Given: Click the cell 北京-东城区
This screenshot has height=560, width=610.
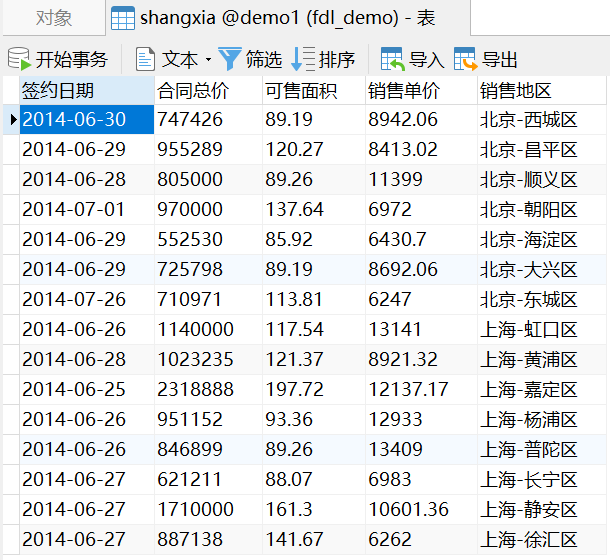Looking at the screenshot, I should (542, 299).
